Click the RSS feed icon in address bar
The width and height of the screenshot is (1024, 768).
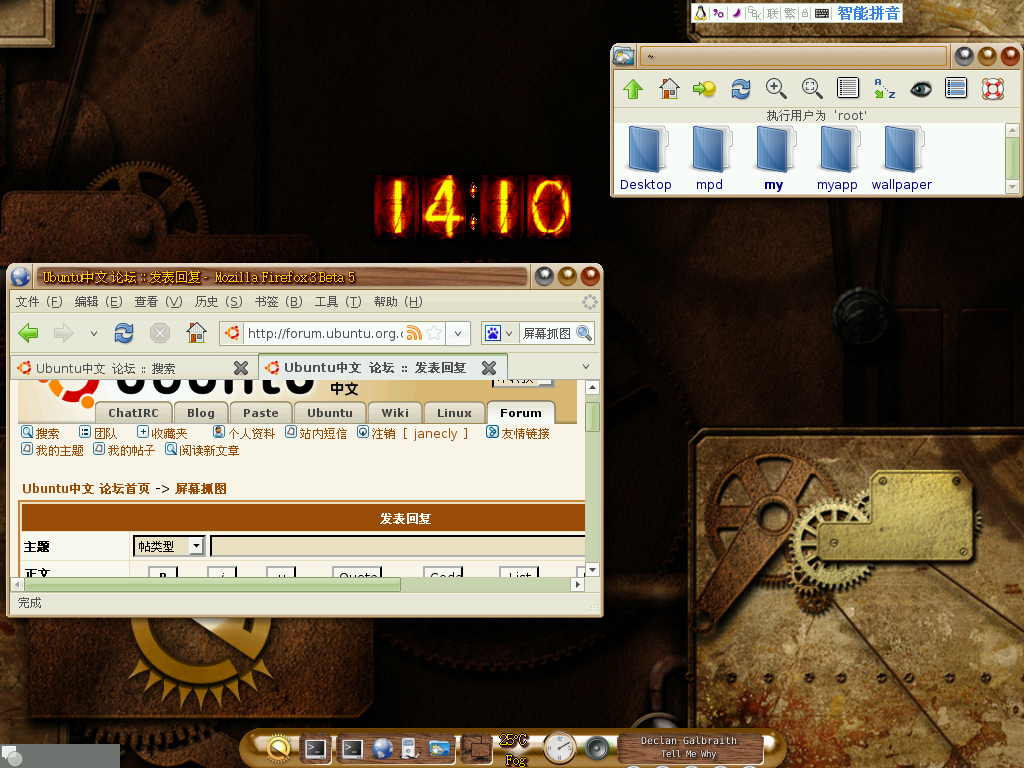(414, 333)
